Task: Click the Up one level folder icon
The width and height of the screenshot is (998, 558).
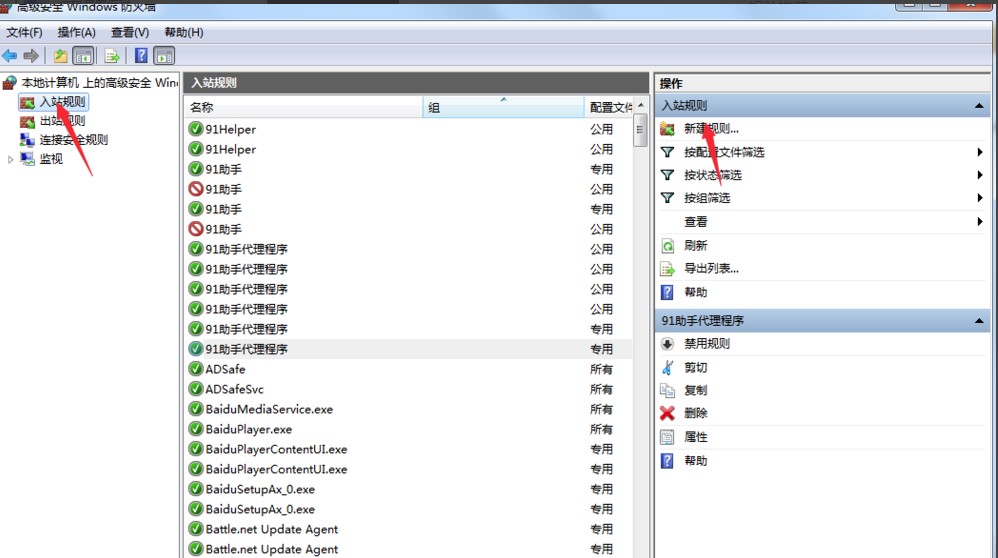Action: 60,56
